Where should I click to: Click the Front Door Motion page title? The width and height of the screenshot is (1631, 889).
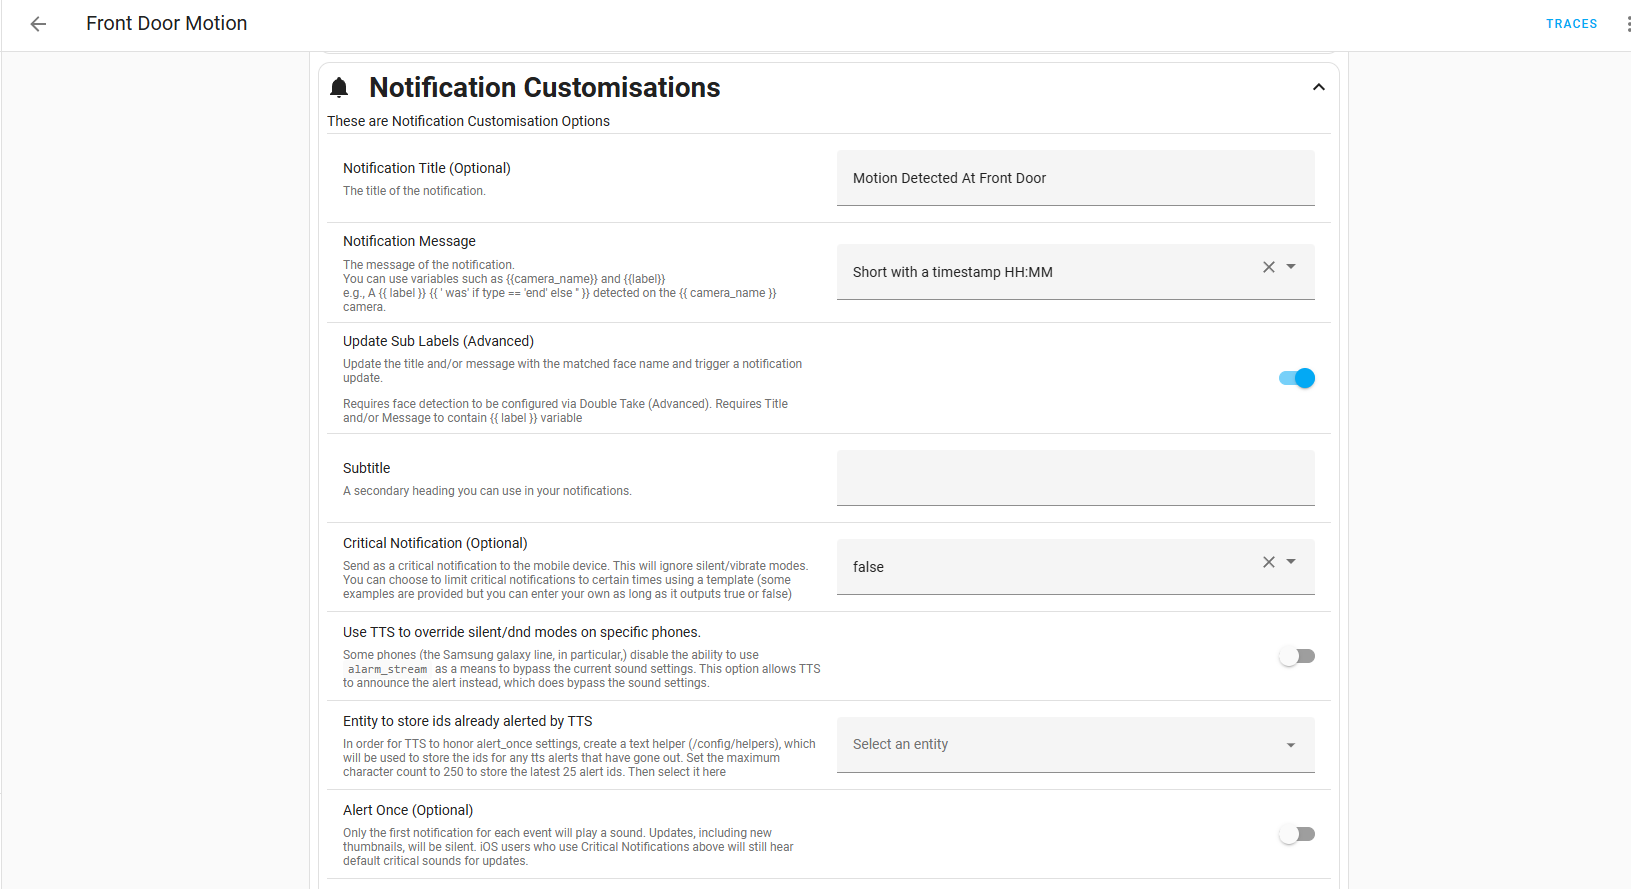coord(166,24)
